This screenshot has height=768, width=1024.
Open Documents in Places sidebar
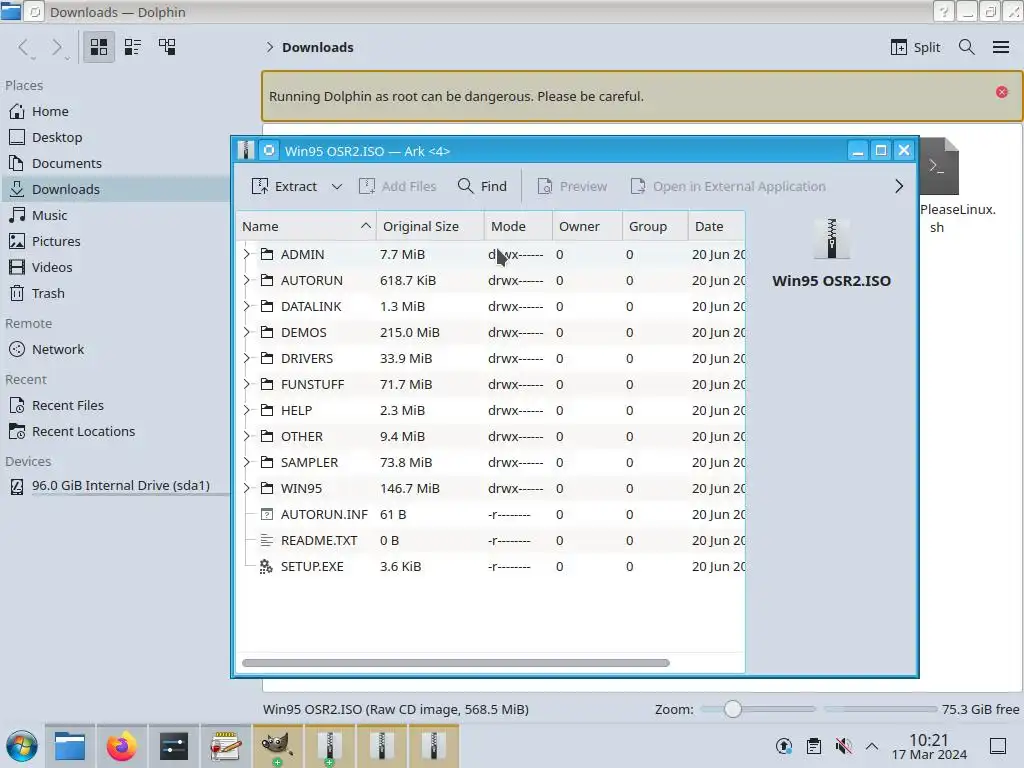coord(115,163)
